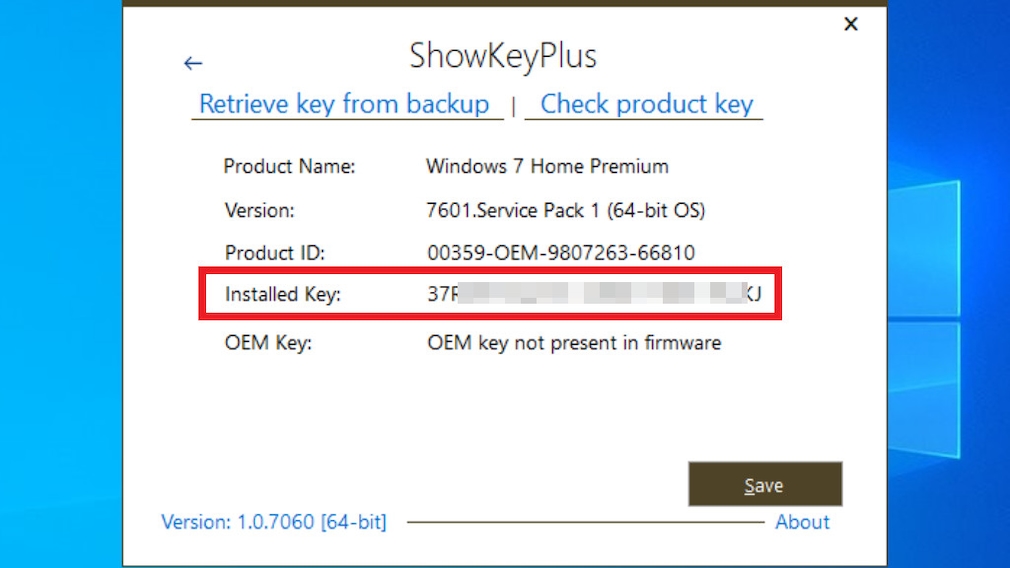Viewport: 1010px width, 568px height.
Task: Click the Version label
Action: 259,210
